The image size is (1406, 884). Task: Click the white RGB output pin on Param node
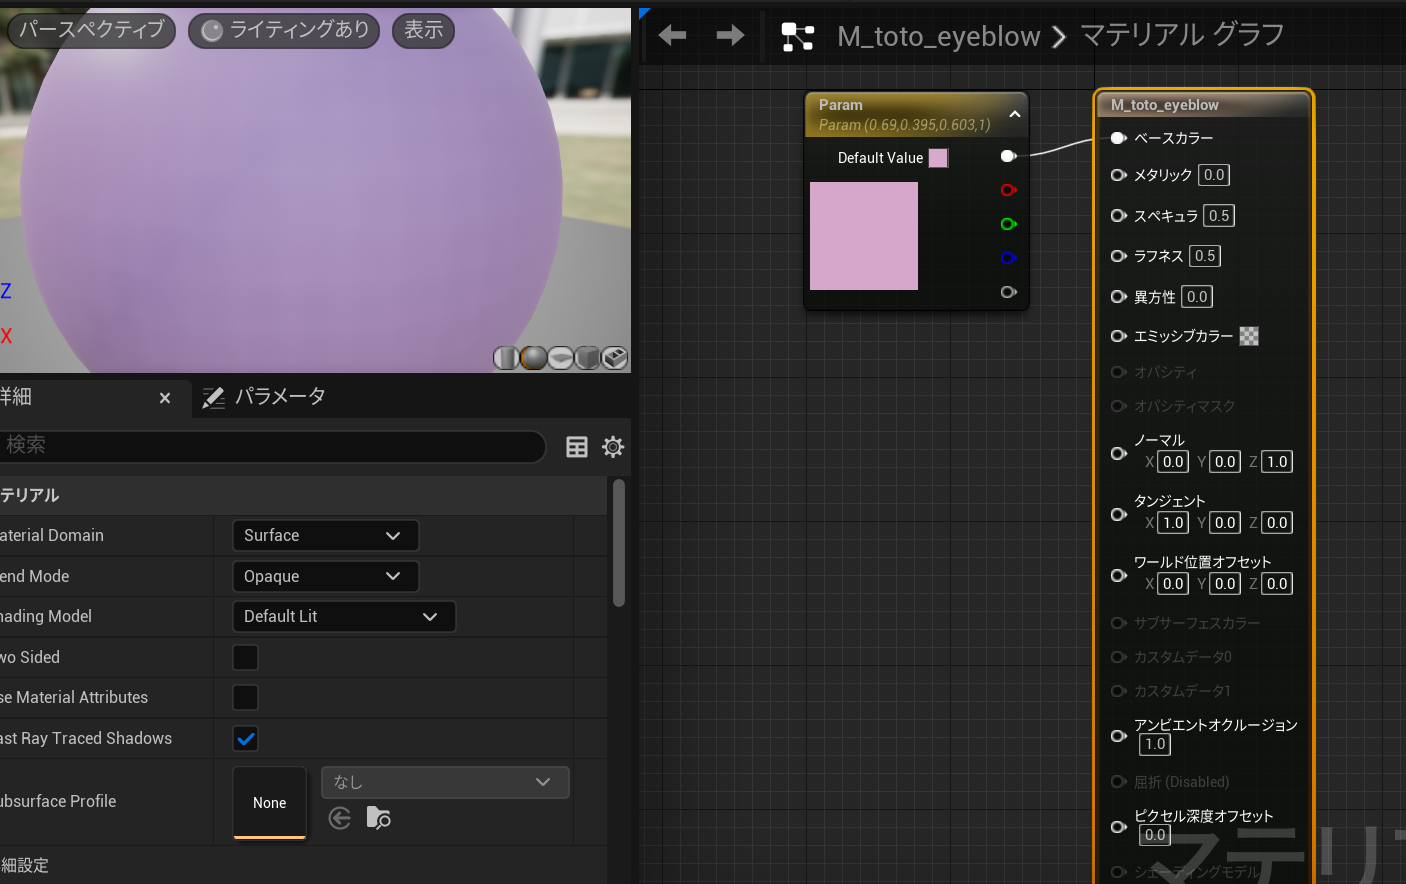(x=1008, y=156)
